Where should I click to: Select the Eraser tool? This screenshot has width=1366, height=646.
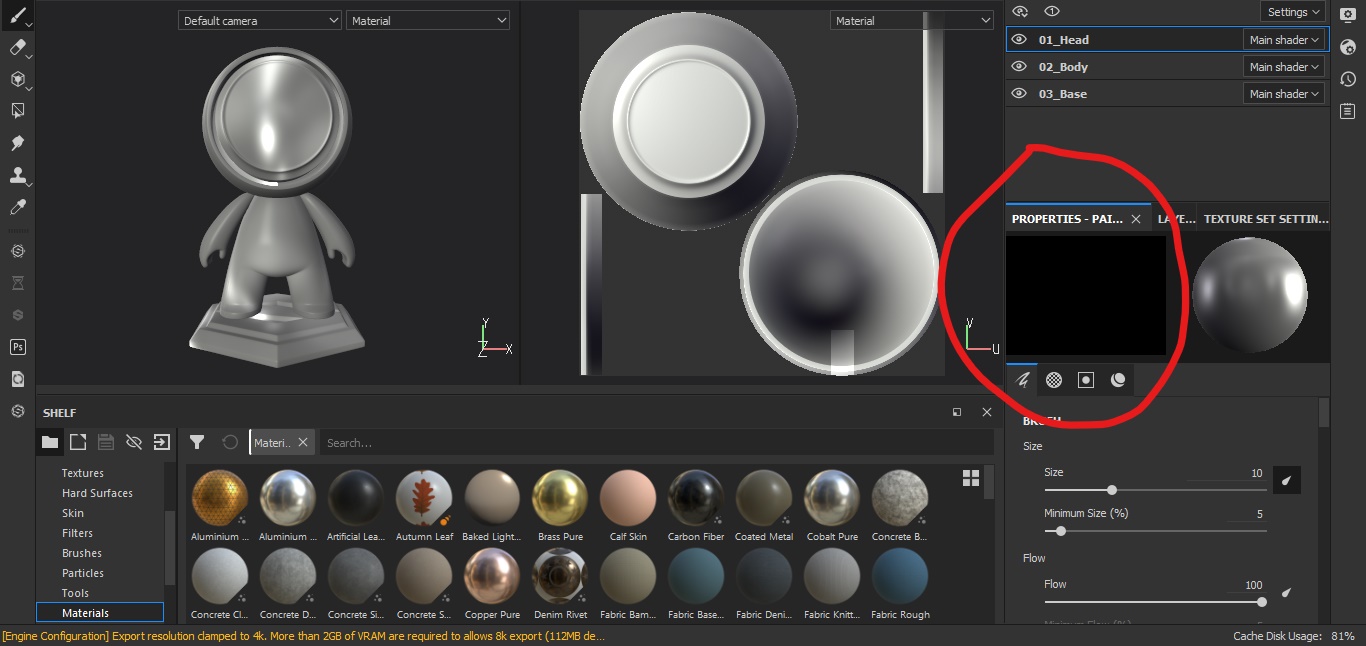click(18, 47)
